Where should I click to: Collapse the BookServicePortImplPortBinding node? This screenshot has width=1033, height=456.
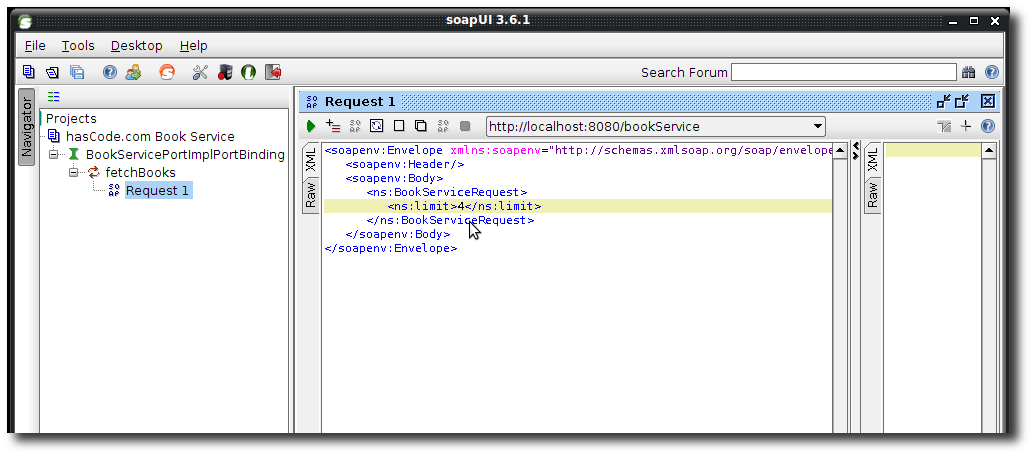point(54,154)
